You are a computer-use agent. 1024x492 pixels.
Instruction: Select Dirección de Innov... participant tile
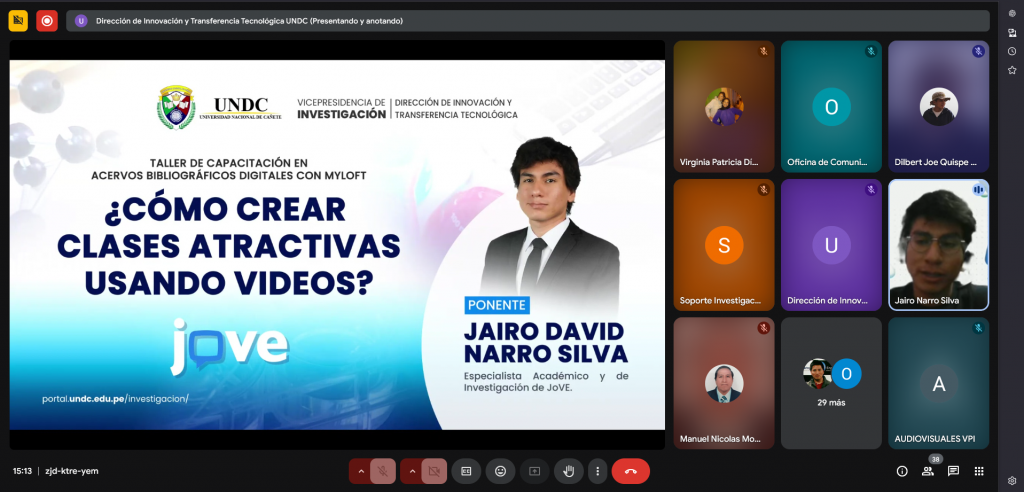pyautogui.click(x=831, y=245)
